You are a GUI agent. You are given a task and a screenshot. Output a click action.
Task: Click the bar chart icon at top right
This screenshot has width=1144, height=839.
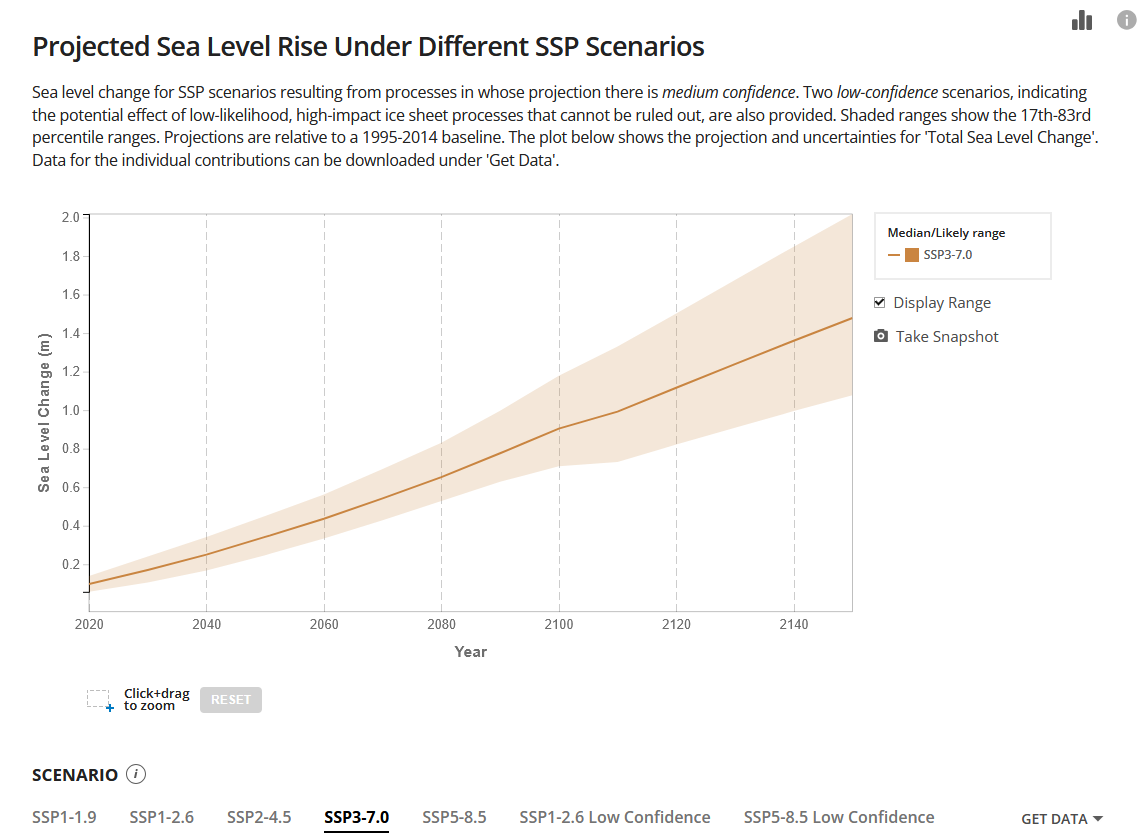coord(1081,20)
